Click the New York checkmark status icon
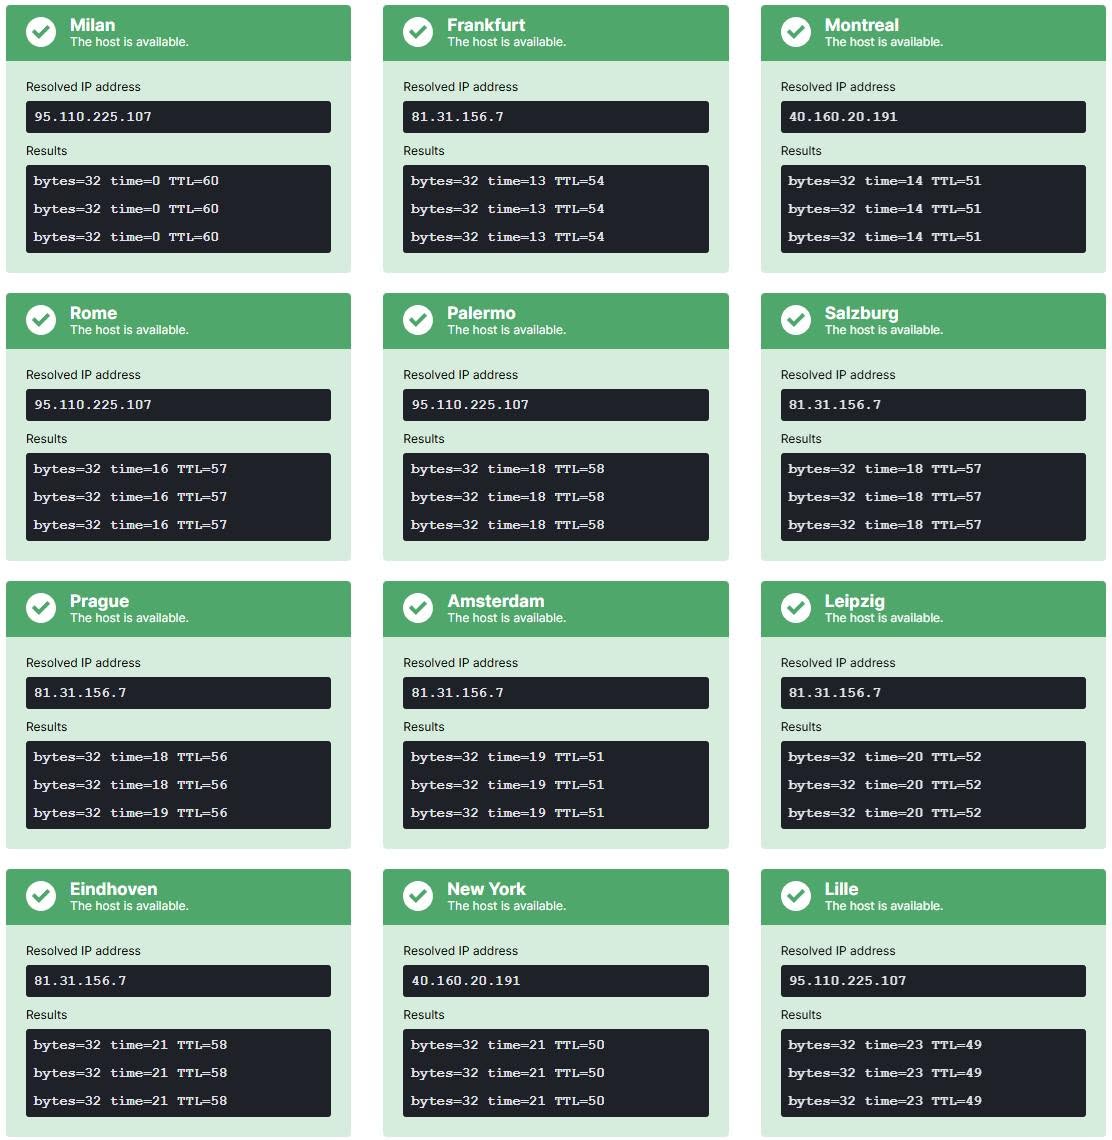1112x1140 pixels. [x=418, y=896]
